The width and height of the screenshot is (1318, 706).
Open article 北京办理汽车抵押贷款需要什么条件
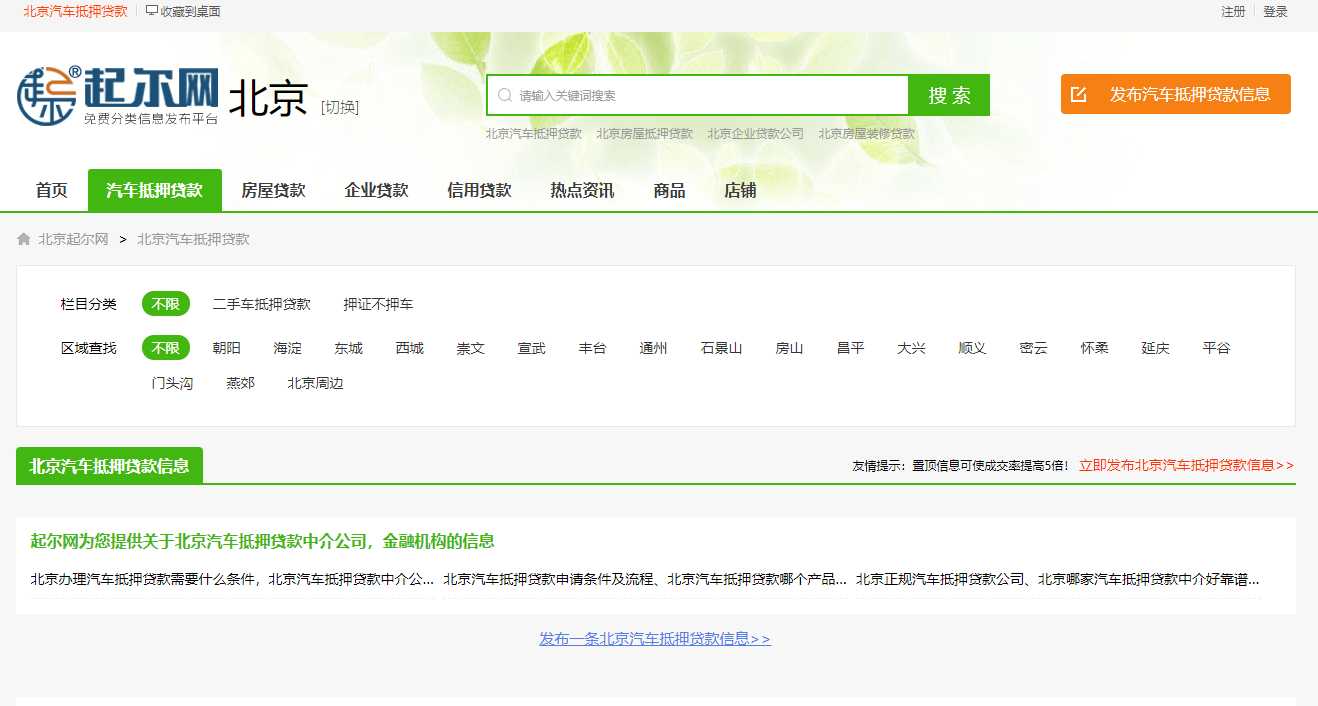pyautogui.click(x=232, y=579)
